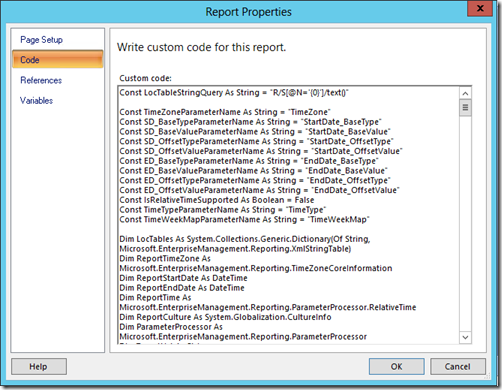Click the SD_OffsetValueParameterName constant line
502x390 pixels.
coord(261,151)
